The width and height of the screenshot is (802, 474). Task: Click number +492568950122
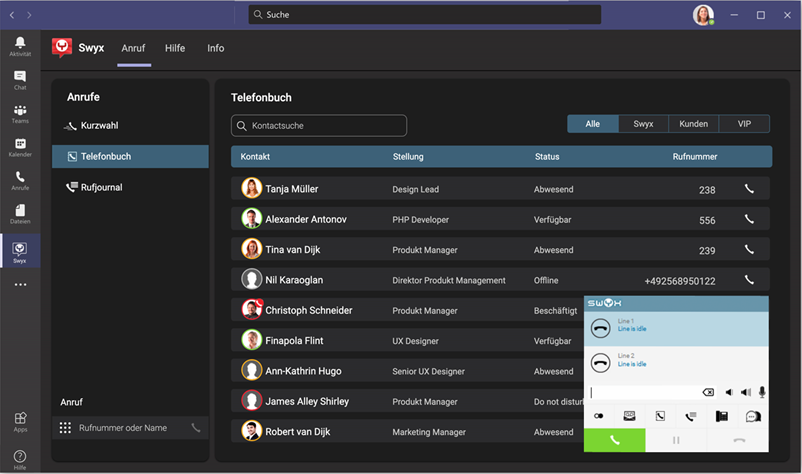[x=680, y=281]
